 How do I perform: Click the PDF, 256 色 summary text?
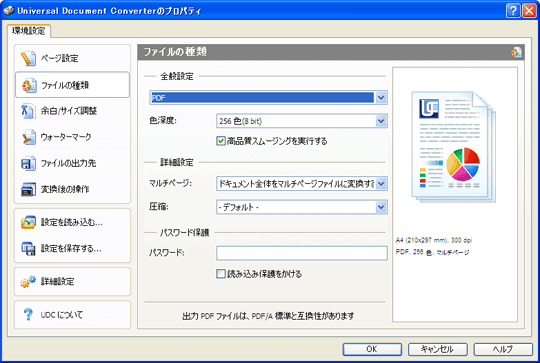click(x=432, y=252)
